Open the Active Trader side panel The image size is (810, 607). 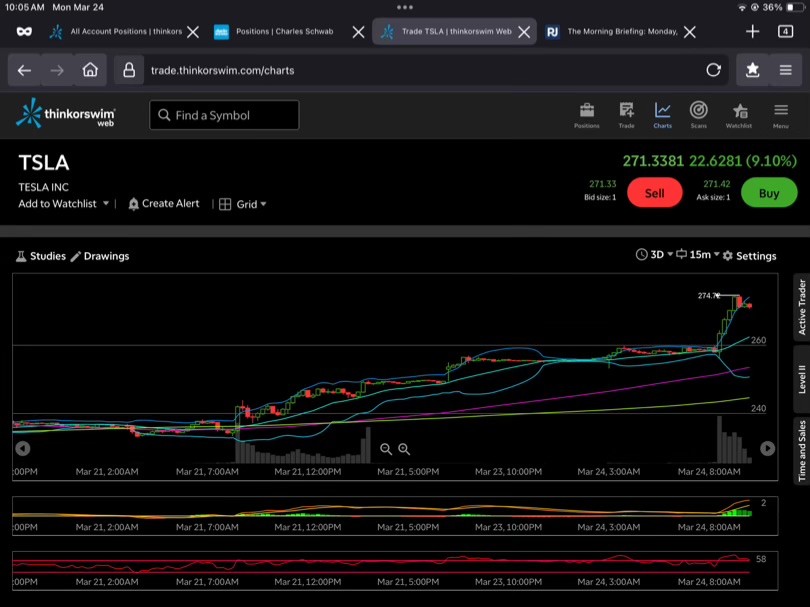802,307
